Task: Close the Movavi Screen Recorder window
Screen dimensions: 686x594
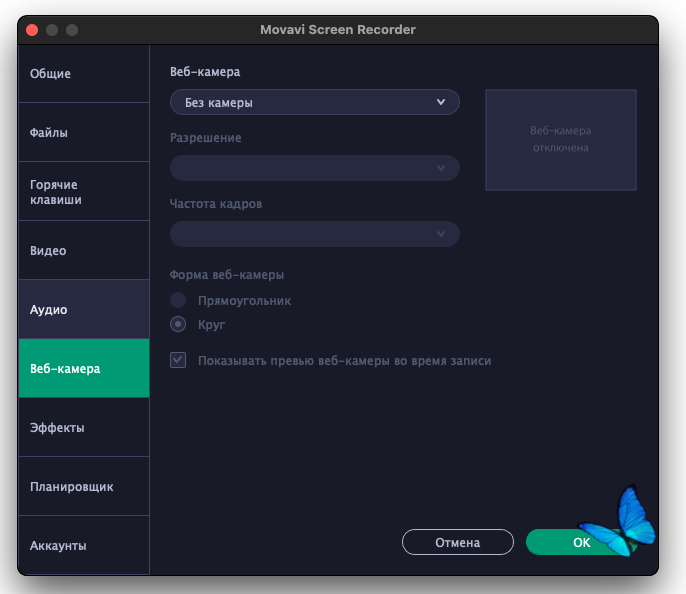Action: pyautogui.click(x=32, y=30)
